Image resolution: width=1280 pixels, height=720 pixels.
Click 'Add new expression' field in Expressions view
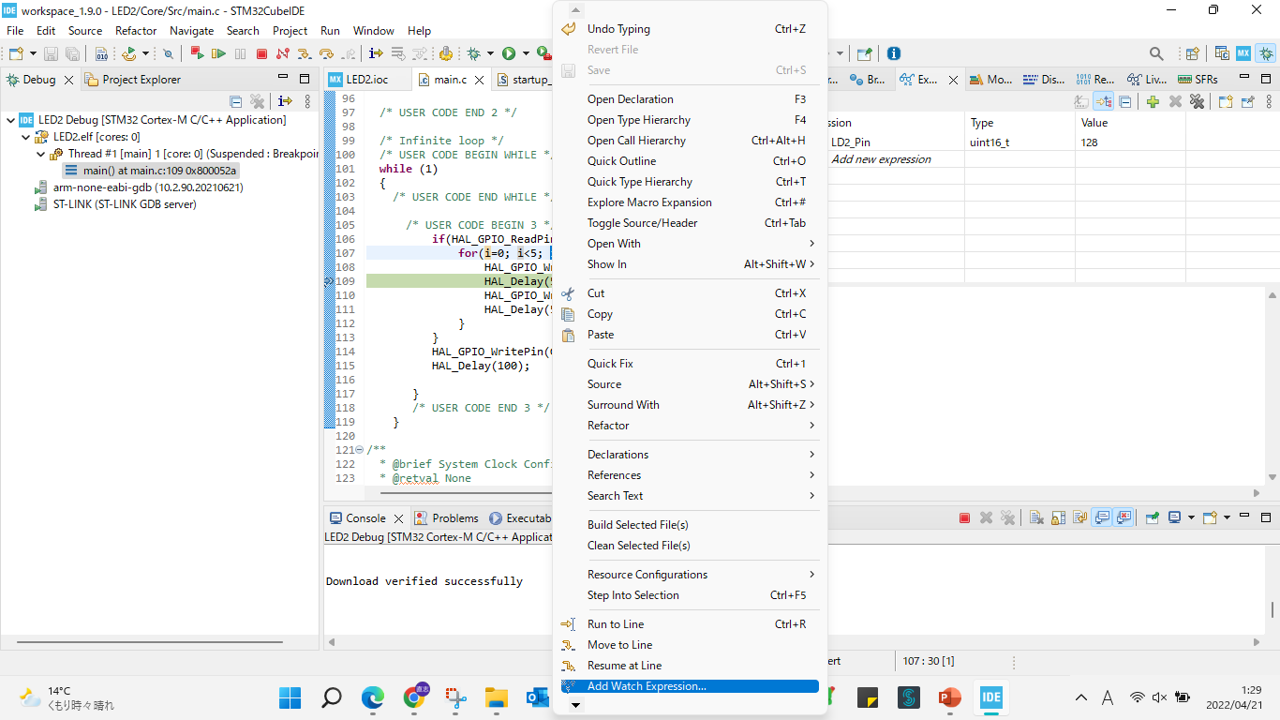(x=881, y=160)
